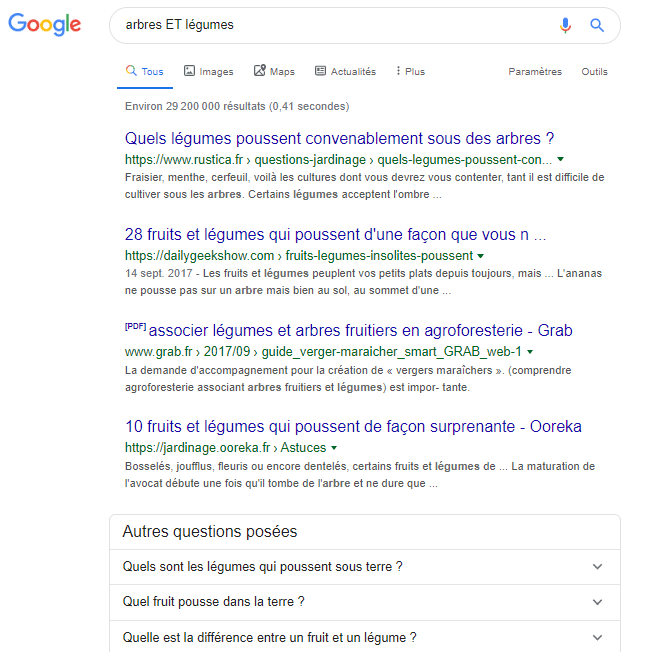648x652 pixels.
Task: Open the Images tab
Action: tap(208, 71)
